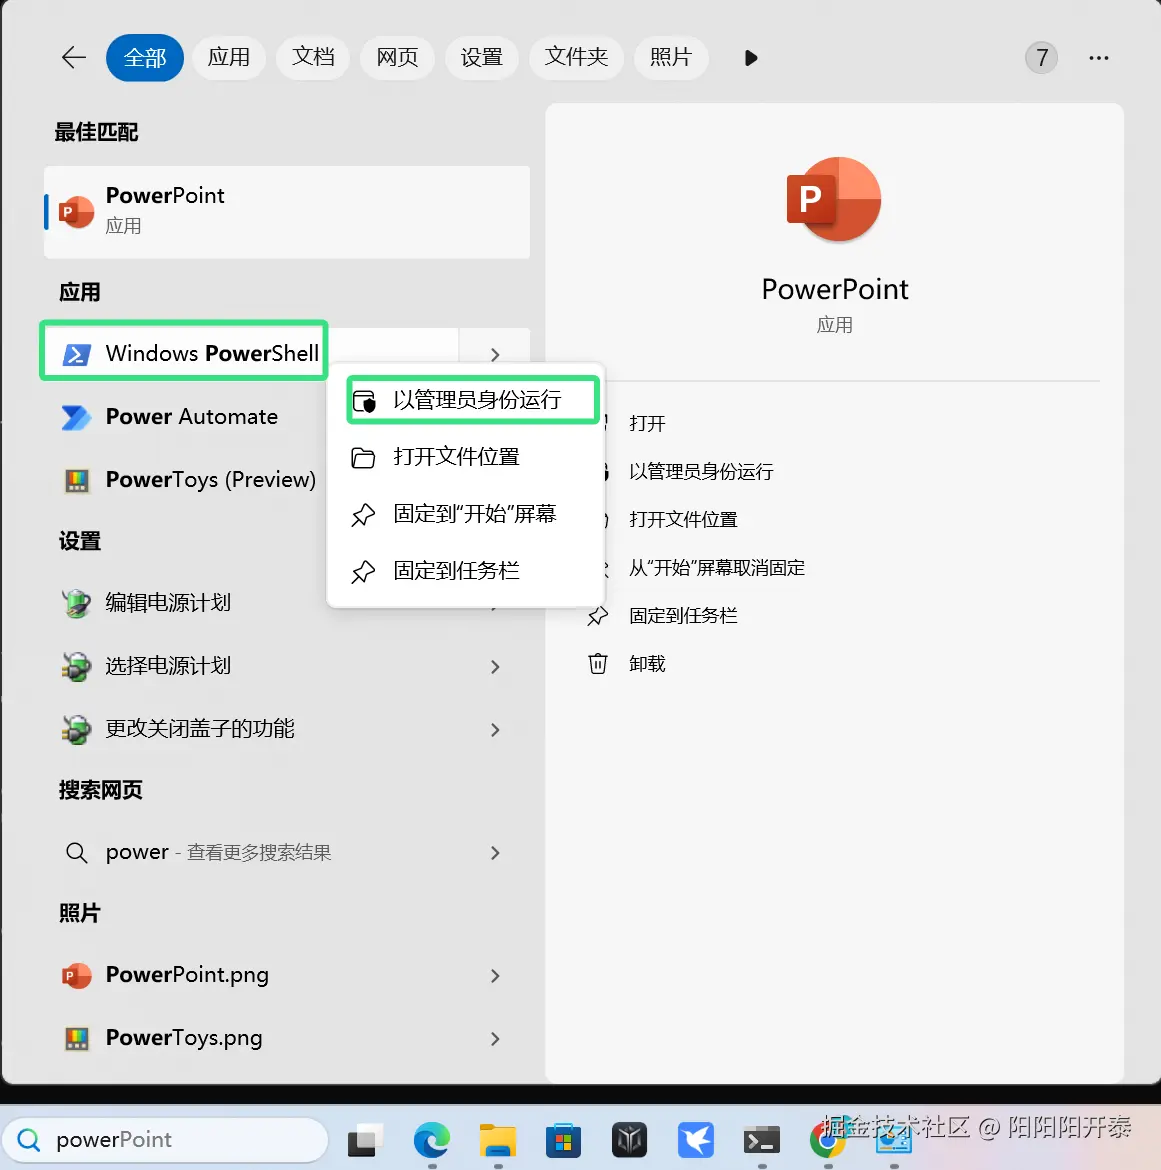Click pin icon beside context menu 固定到任务栏

coord(363,572)
